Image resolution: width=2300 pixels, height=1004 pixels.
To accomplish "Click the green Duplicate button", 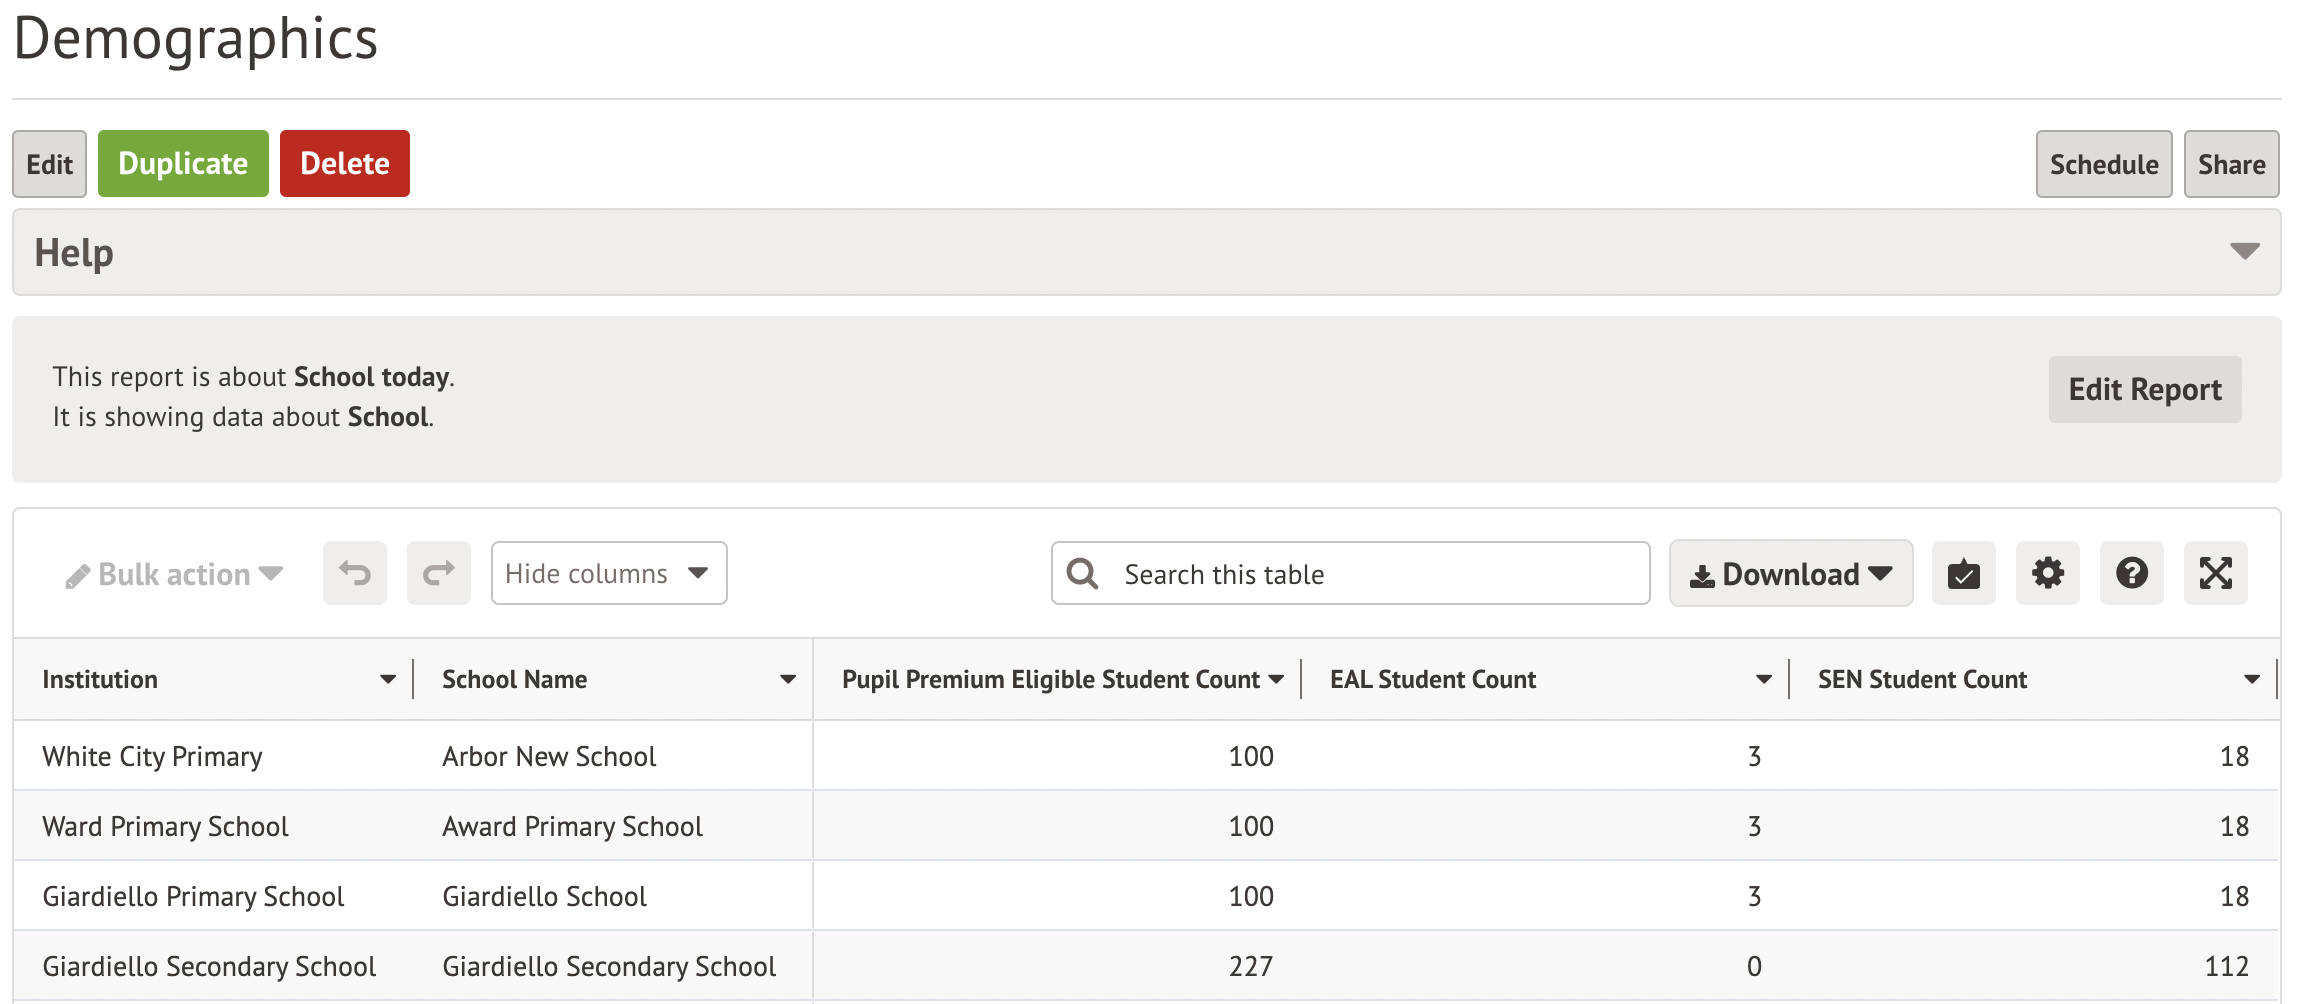I will [x=183, y=164].
